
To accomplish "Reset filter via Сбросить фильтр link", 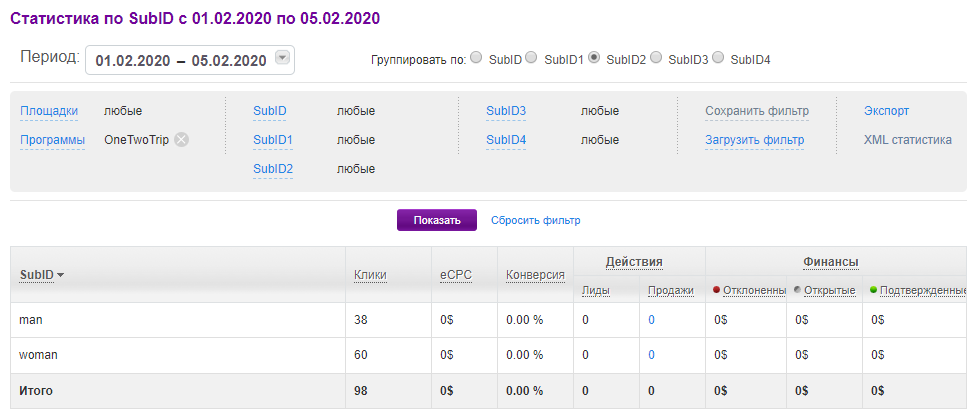I will click(535, 220).
